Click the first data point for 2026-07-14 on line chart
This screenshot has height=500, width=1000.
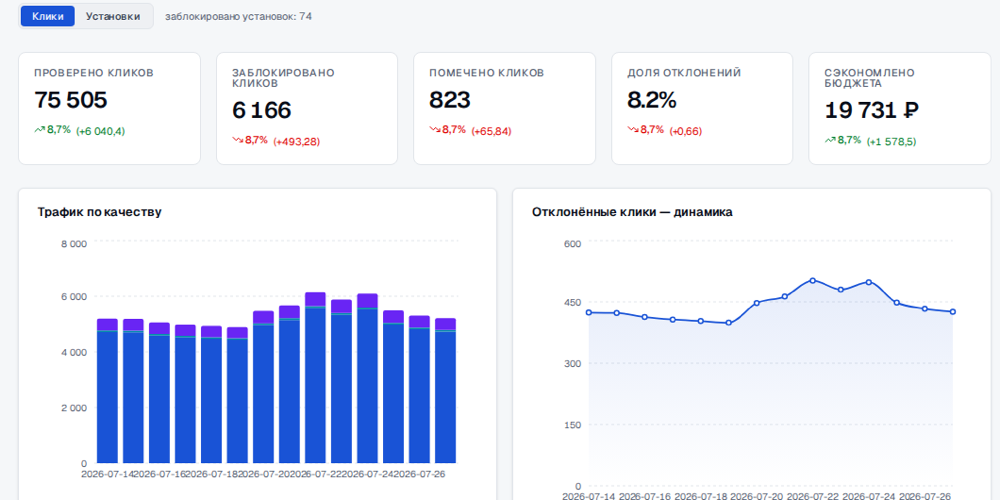pyautogui.click(x=589, y=312)
